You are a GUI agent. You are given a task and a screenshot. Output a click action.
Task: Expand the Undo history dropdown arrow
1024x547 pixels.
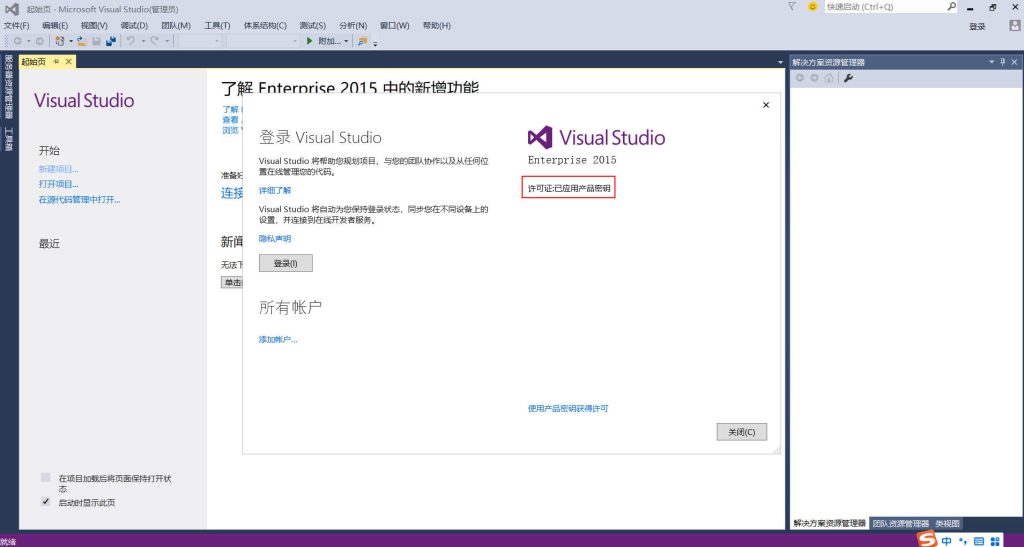[x=143, y=41]
